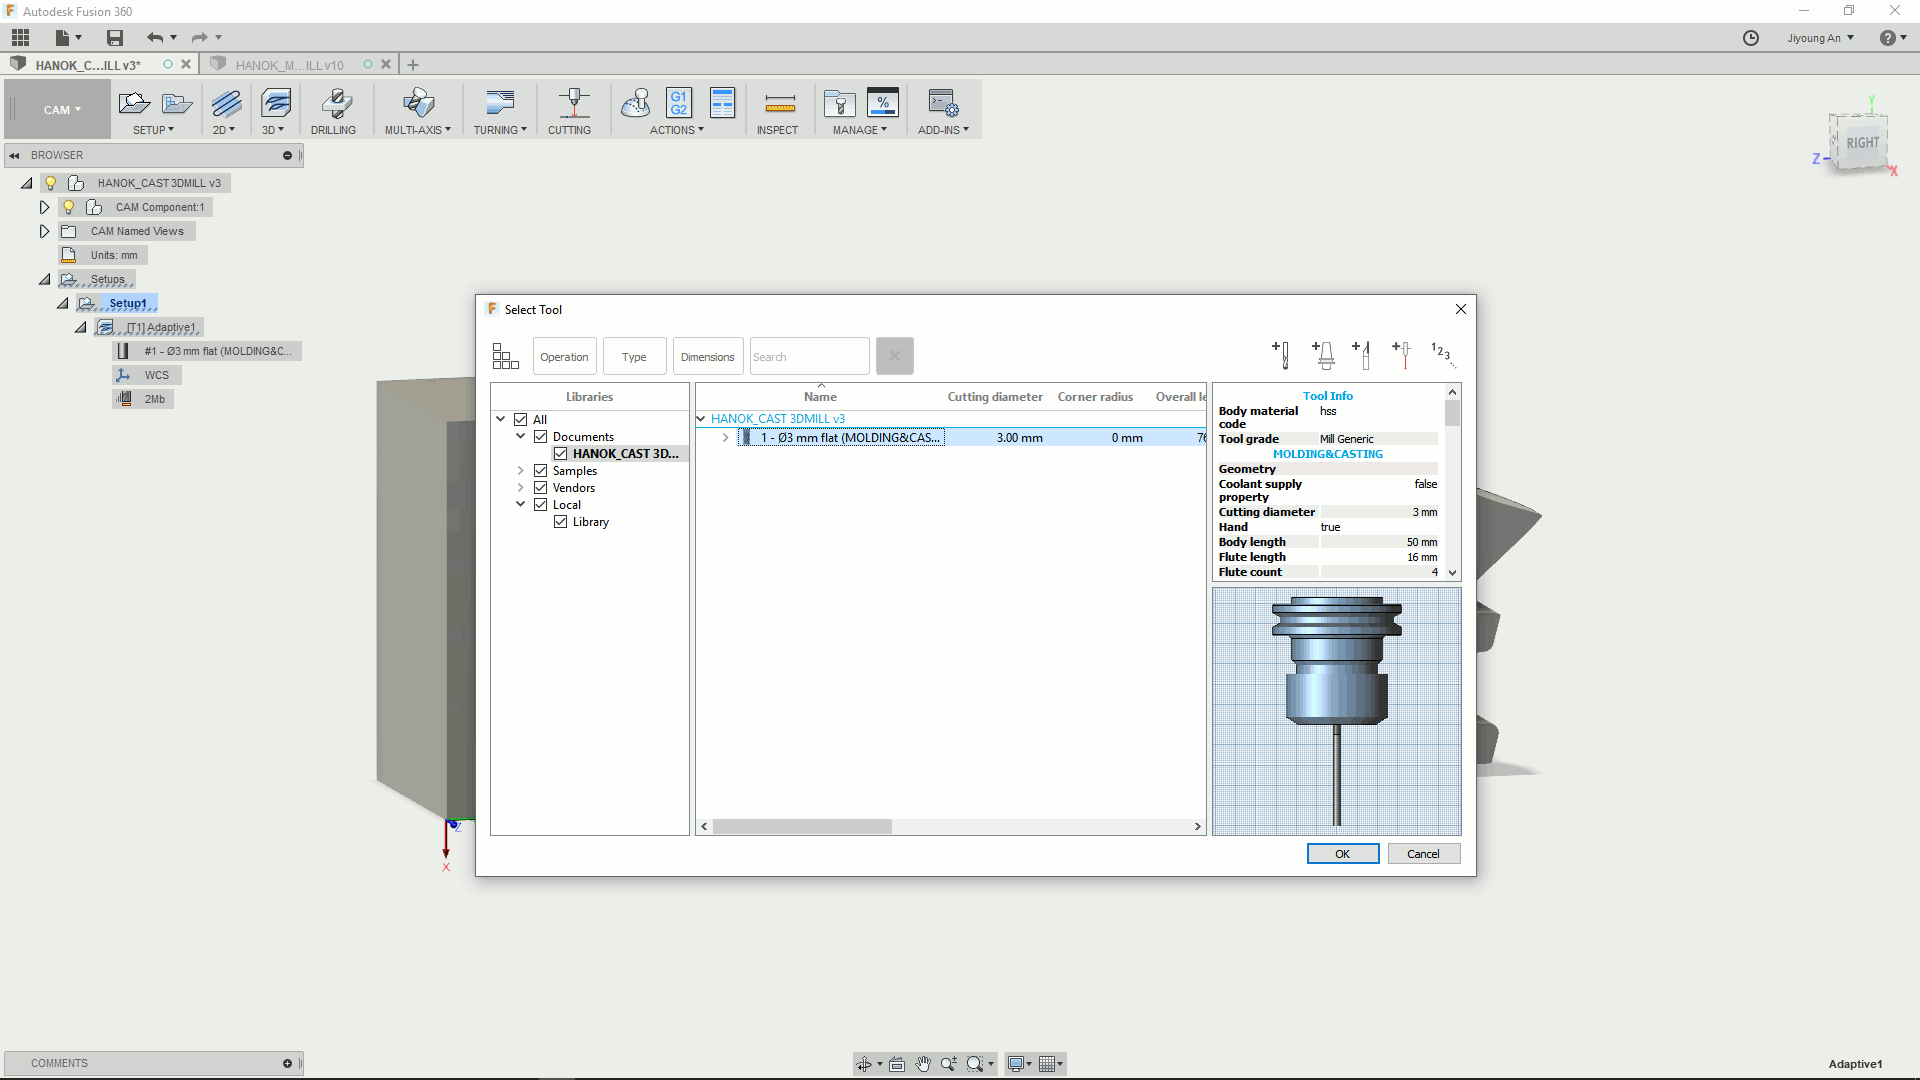Collapse the Setup1 tree node

(62, 303)
